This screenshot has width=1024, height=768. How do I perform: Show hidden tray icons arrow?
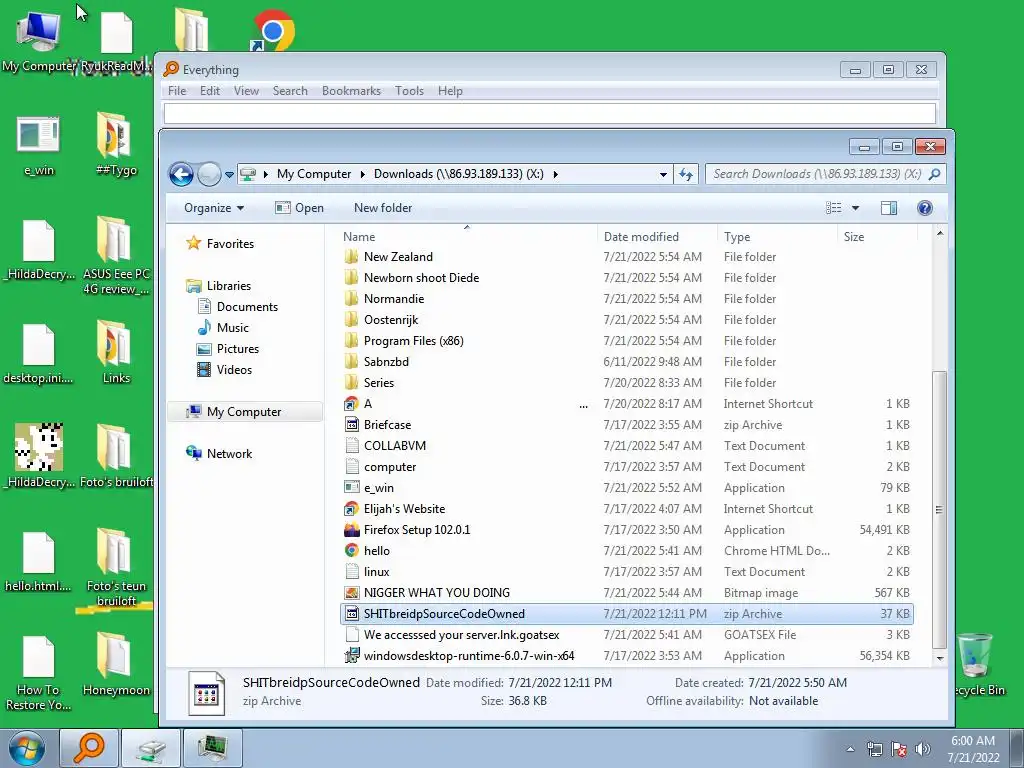pyautogui.click(x=850, y=749)
